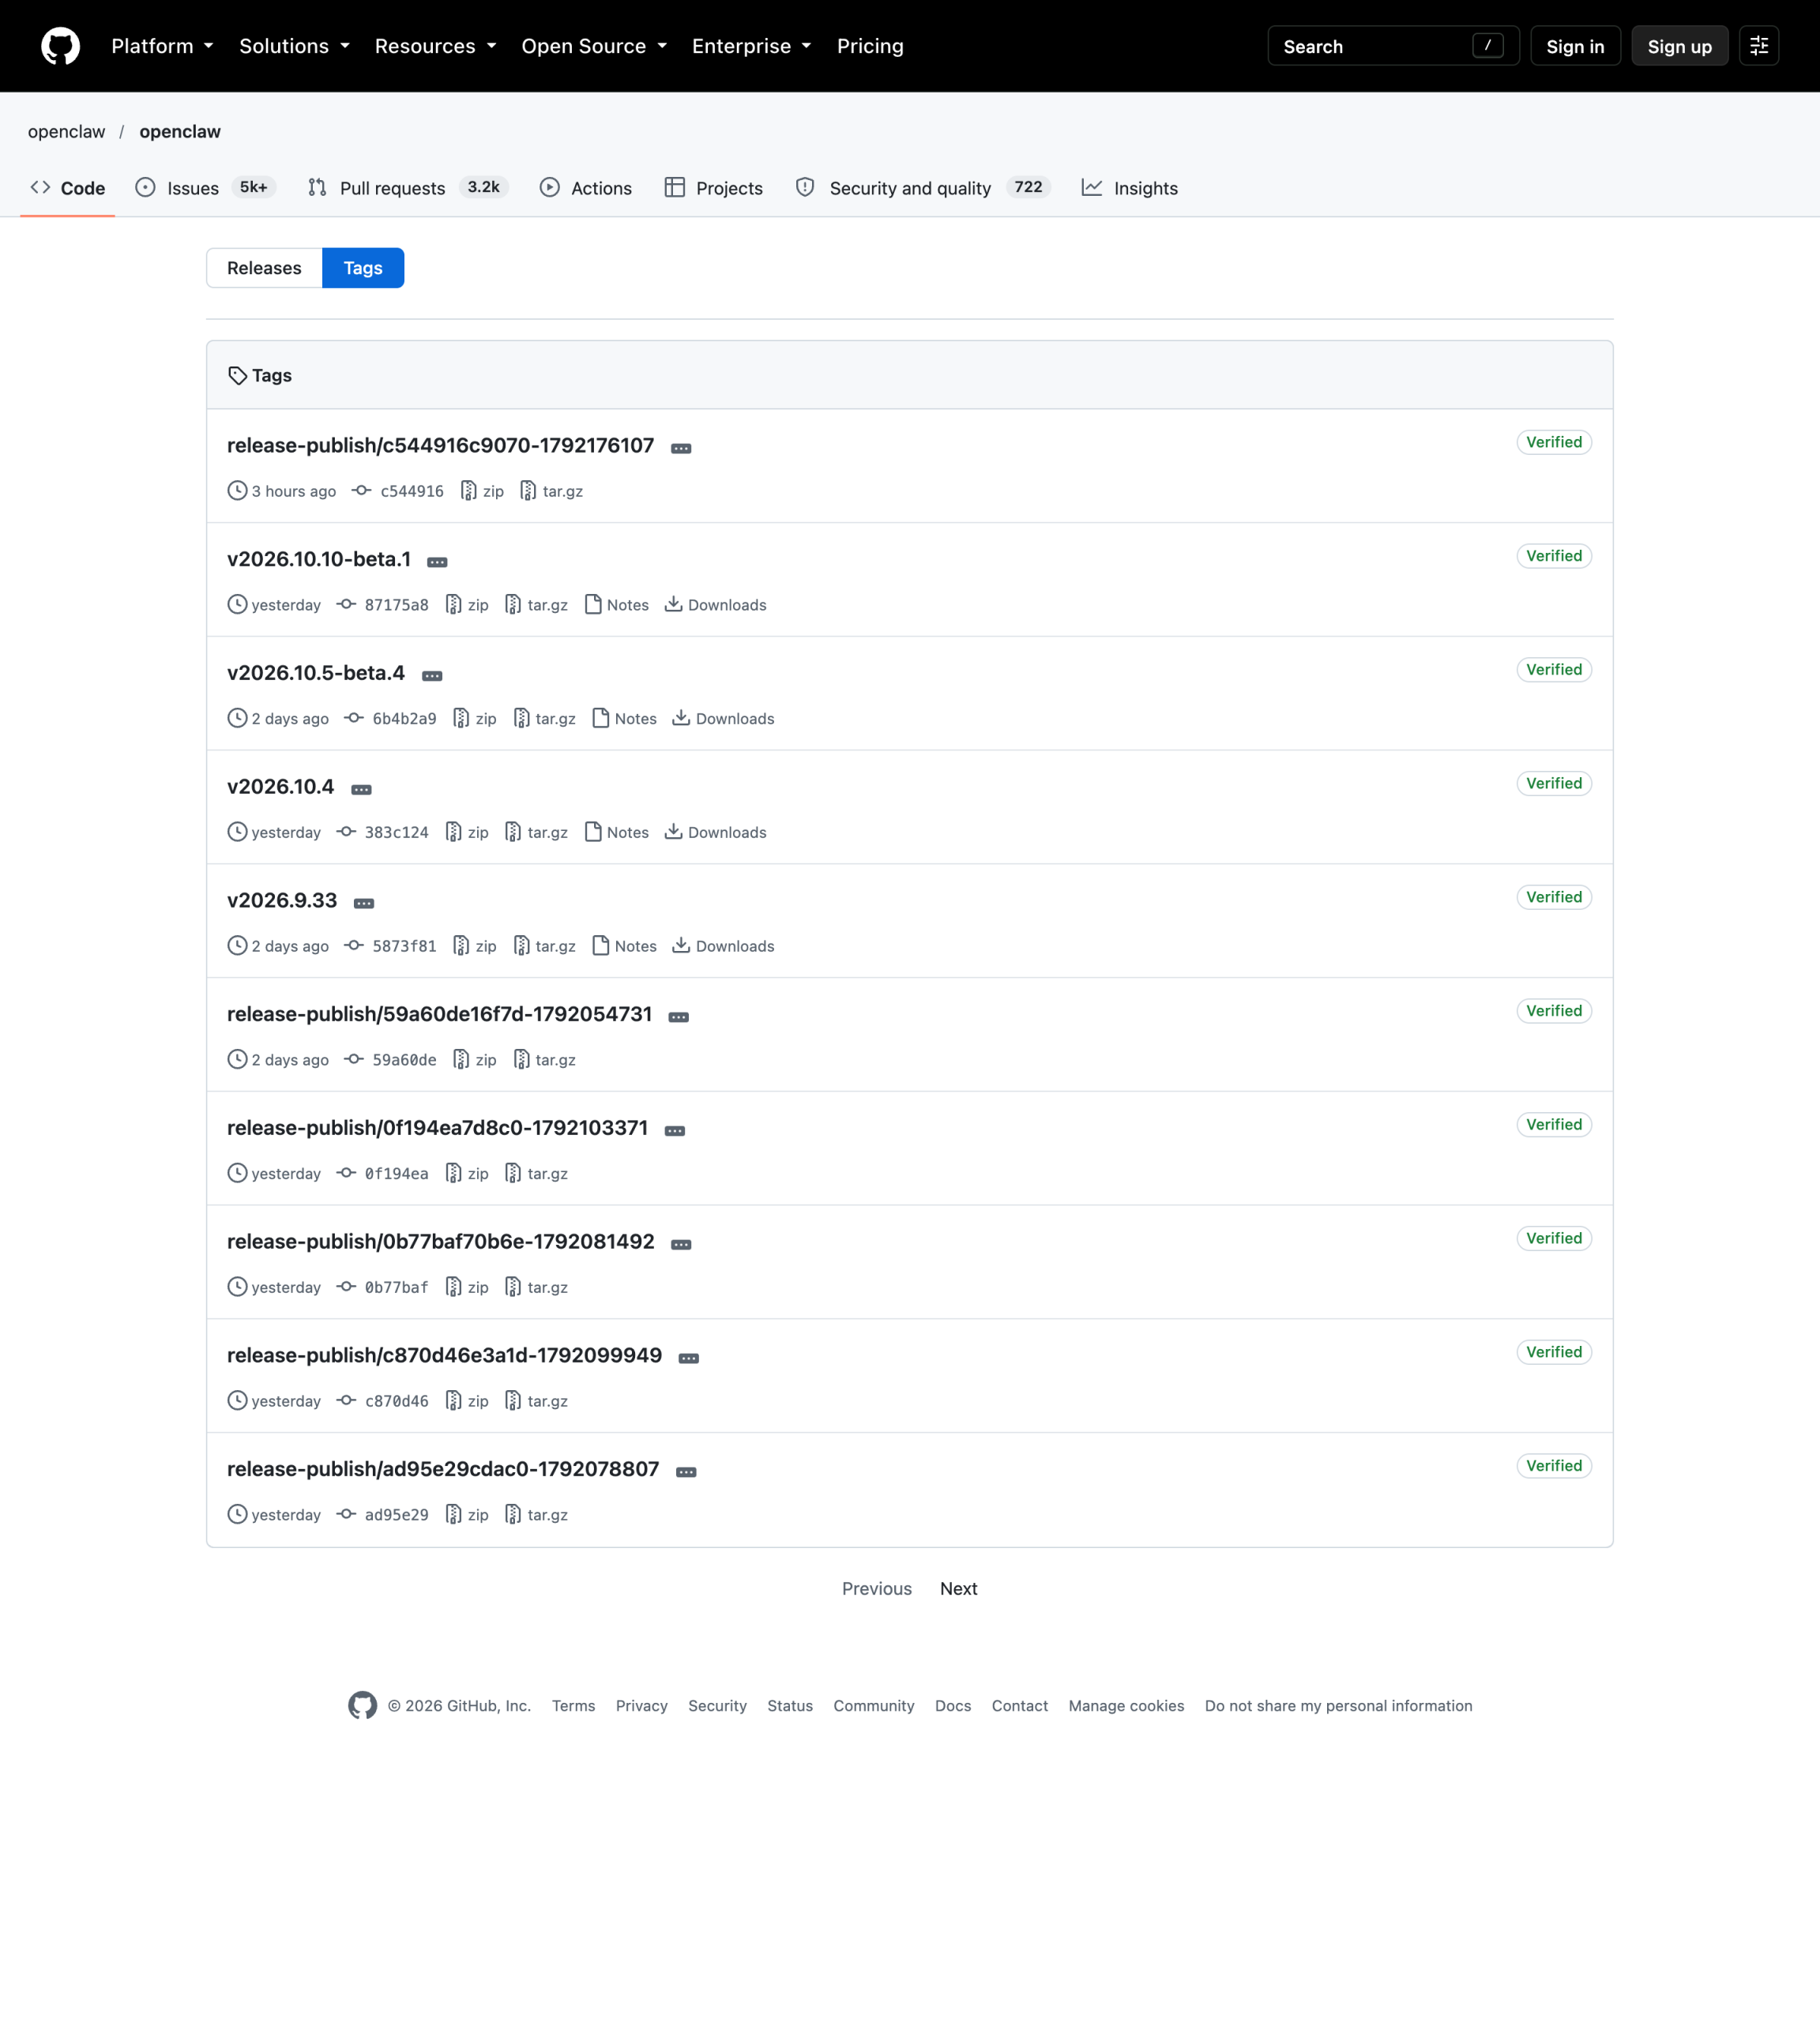
Task: Expand ellipsis for release-publish/c544916c9070 tag
Action: point(681,449)
